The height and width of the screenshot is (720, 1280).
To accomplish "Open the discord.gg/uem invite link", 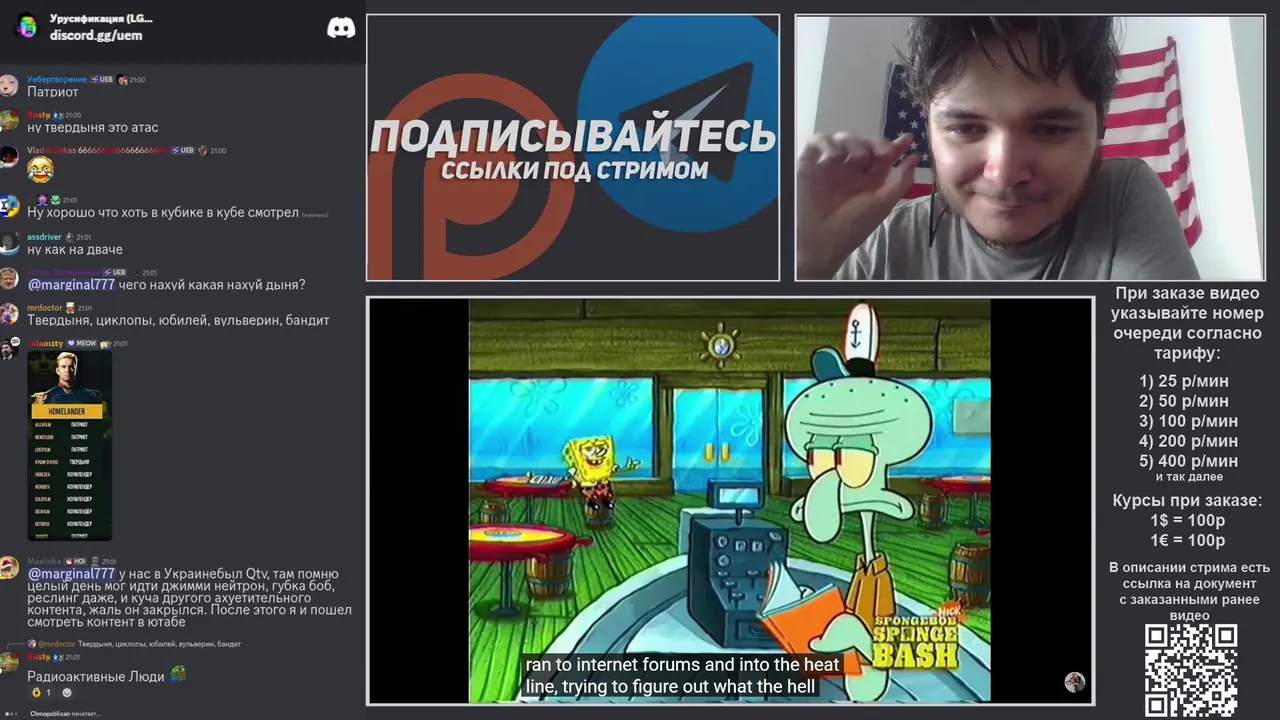I will pyautogui.click(x=96, y=35).
